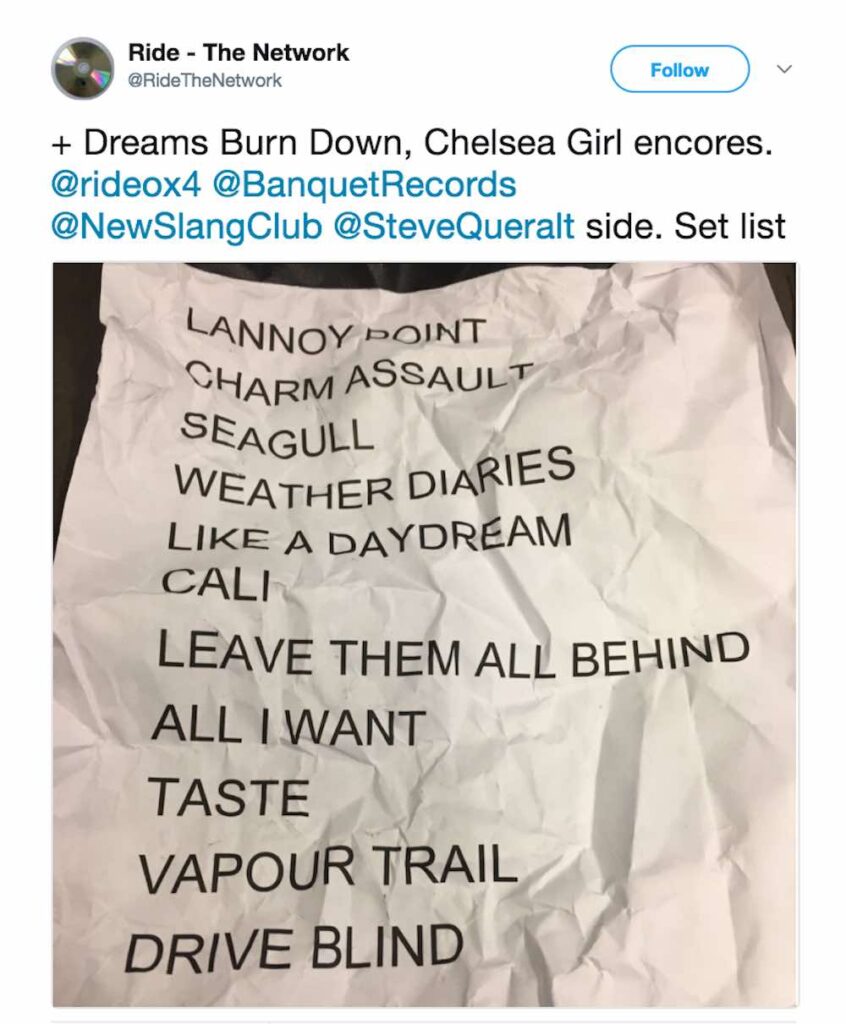The height and width of the screenshot is (1024, 846).
Task: Click "LEAVE THEM ALL BEHIND" in the photo
Action: [452, 654]
